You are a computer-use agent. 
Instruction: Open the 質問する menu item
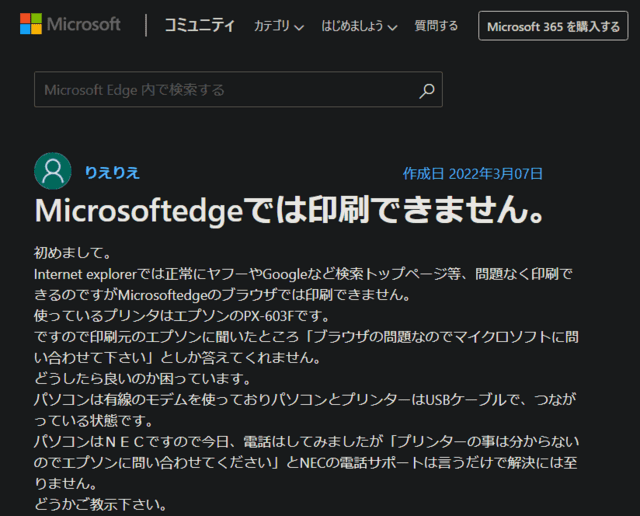[436, 26]
